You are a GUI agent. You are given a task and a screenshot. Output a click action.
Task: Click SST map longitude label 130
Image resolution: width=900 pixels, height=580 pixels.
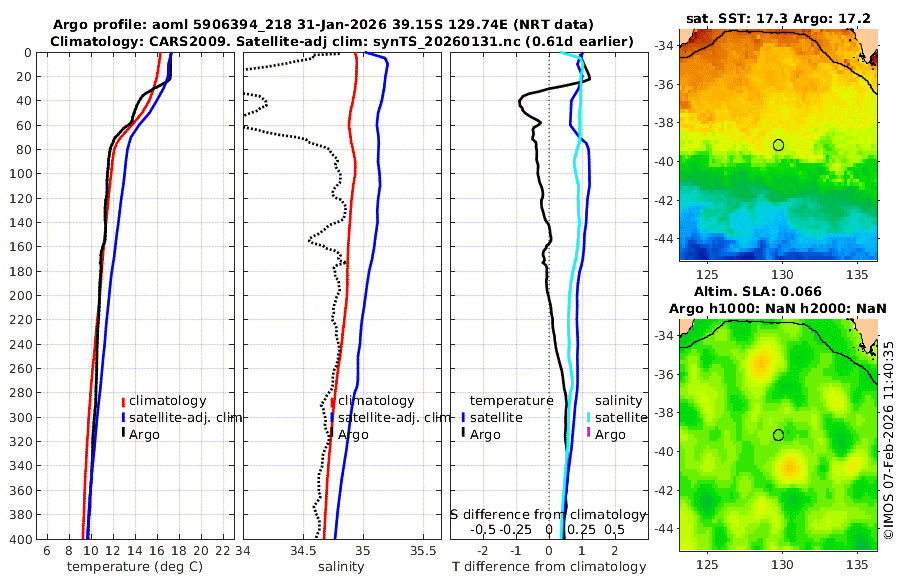tap(782, 275)
